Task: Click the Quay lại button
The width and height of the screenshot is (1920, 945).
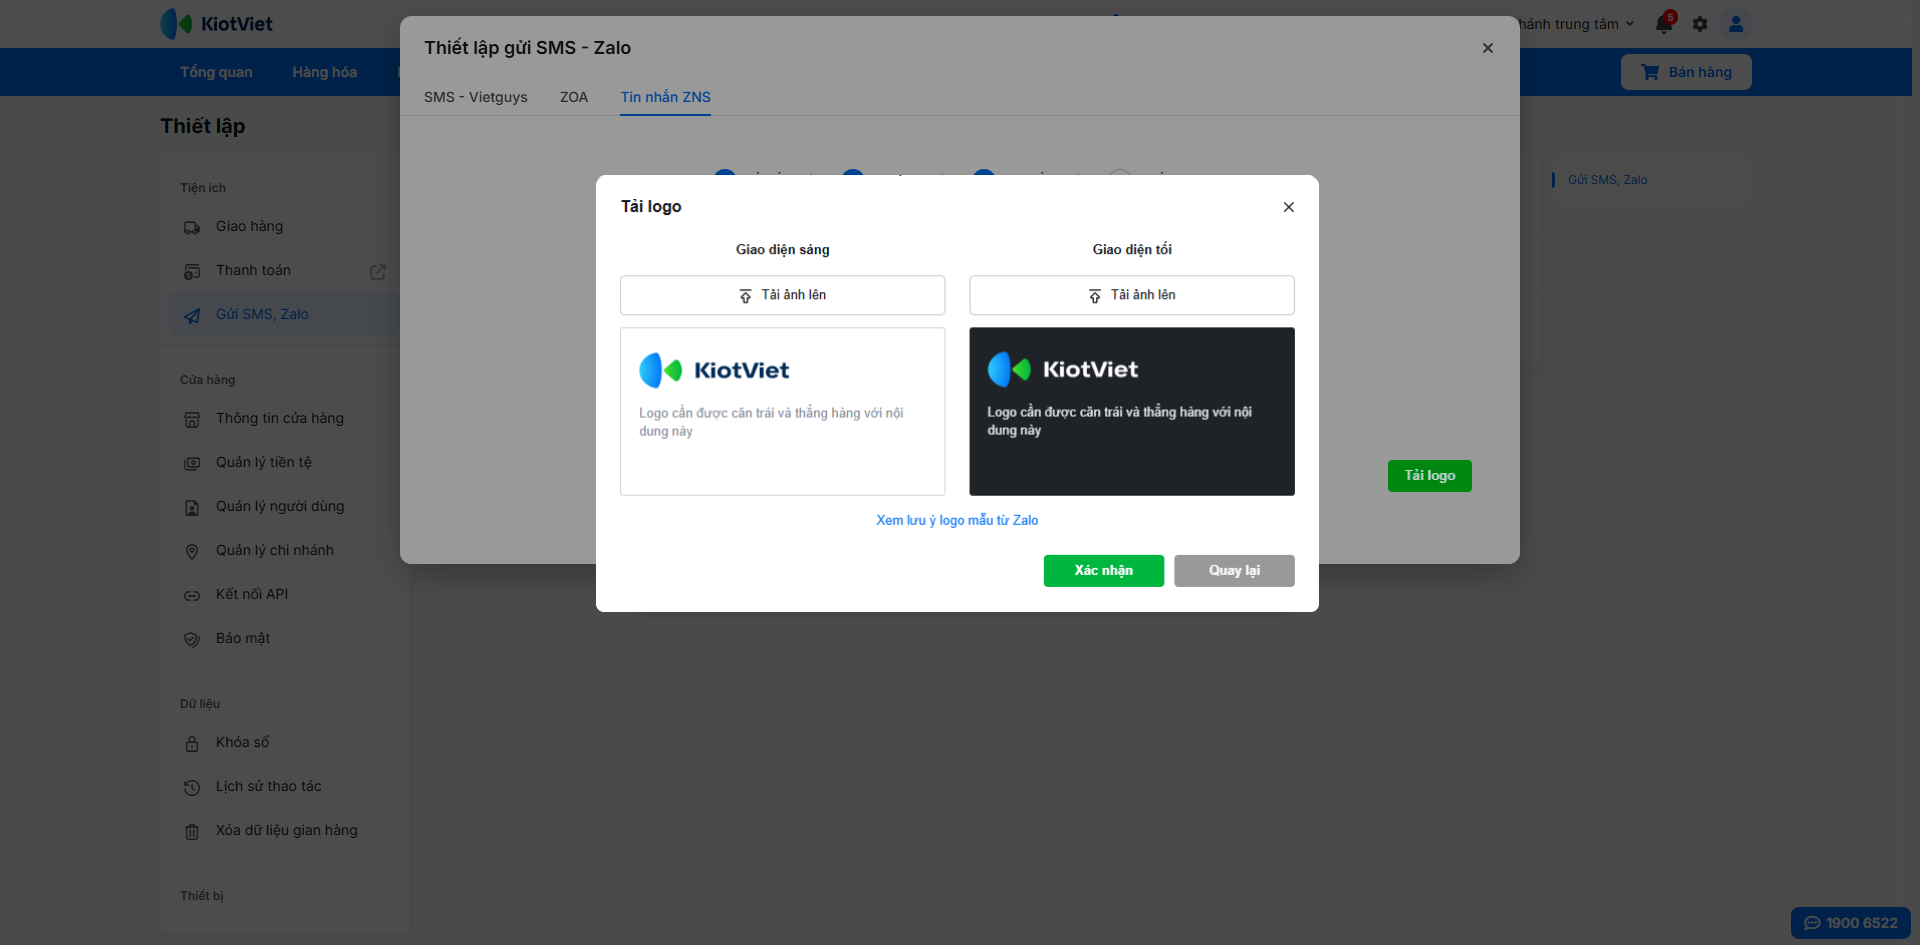Action: (x=1234, y=571)
